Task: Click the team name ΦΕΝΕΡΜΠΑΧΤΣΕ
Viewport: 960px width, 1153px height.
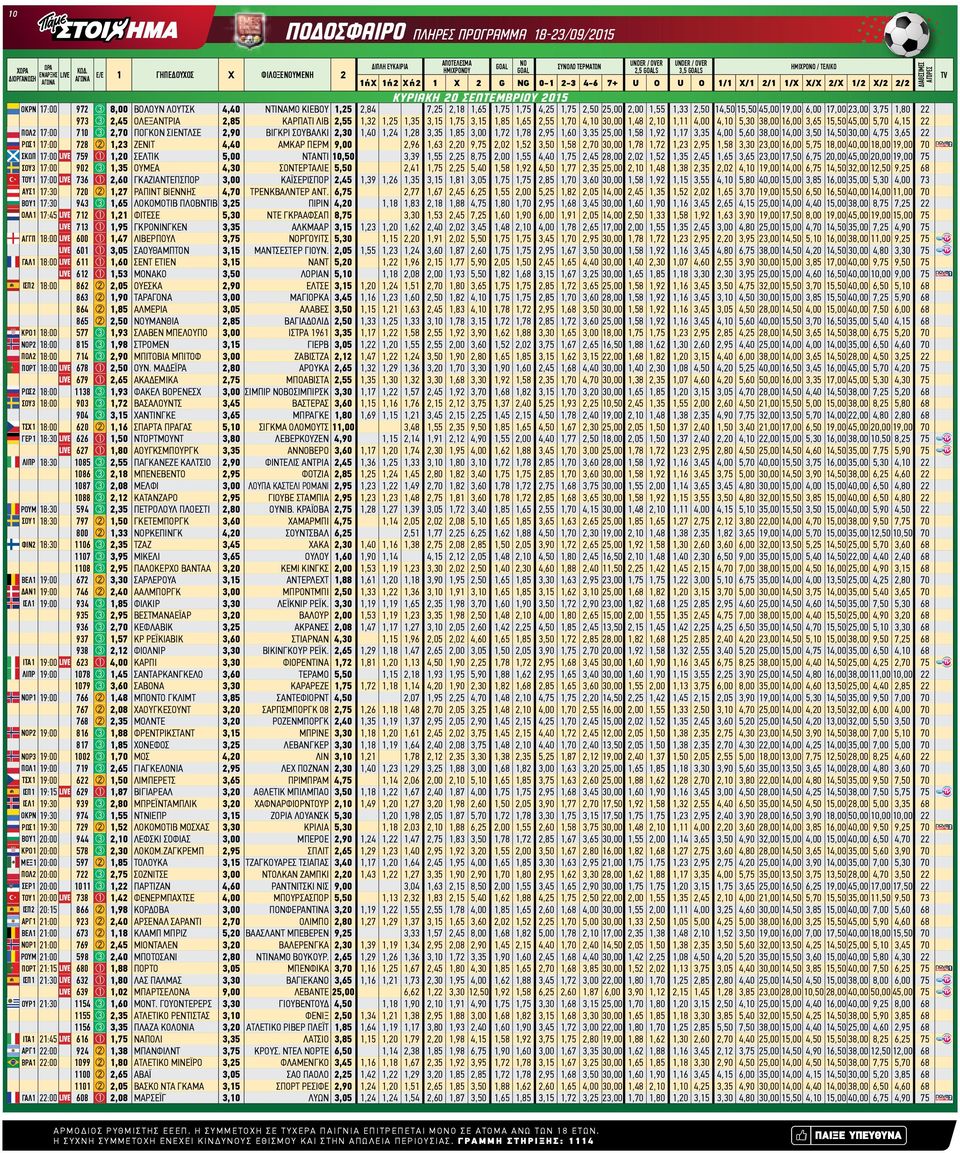Action: (164, 898)
